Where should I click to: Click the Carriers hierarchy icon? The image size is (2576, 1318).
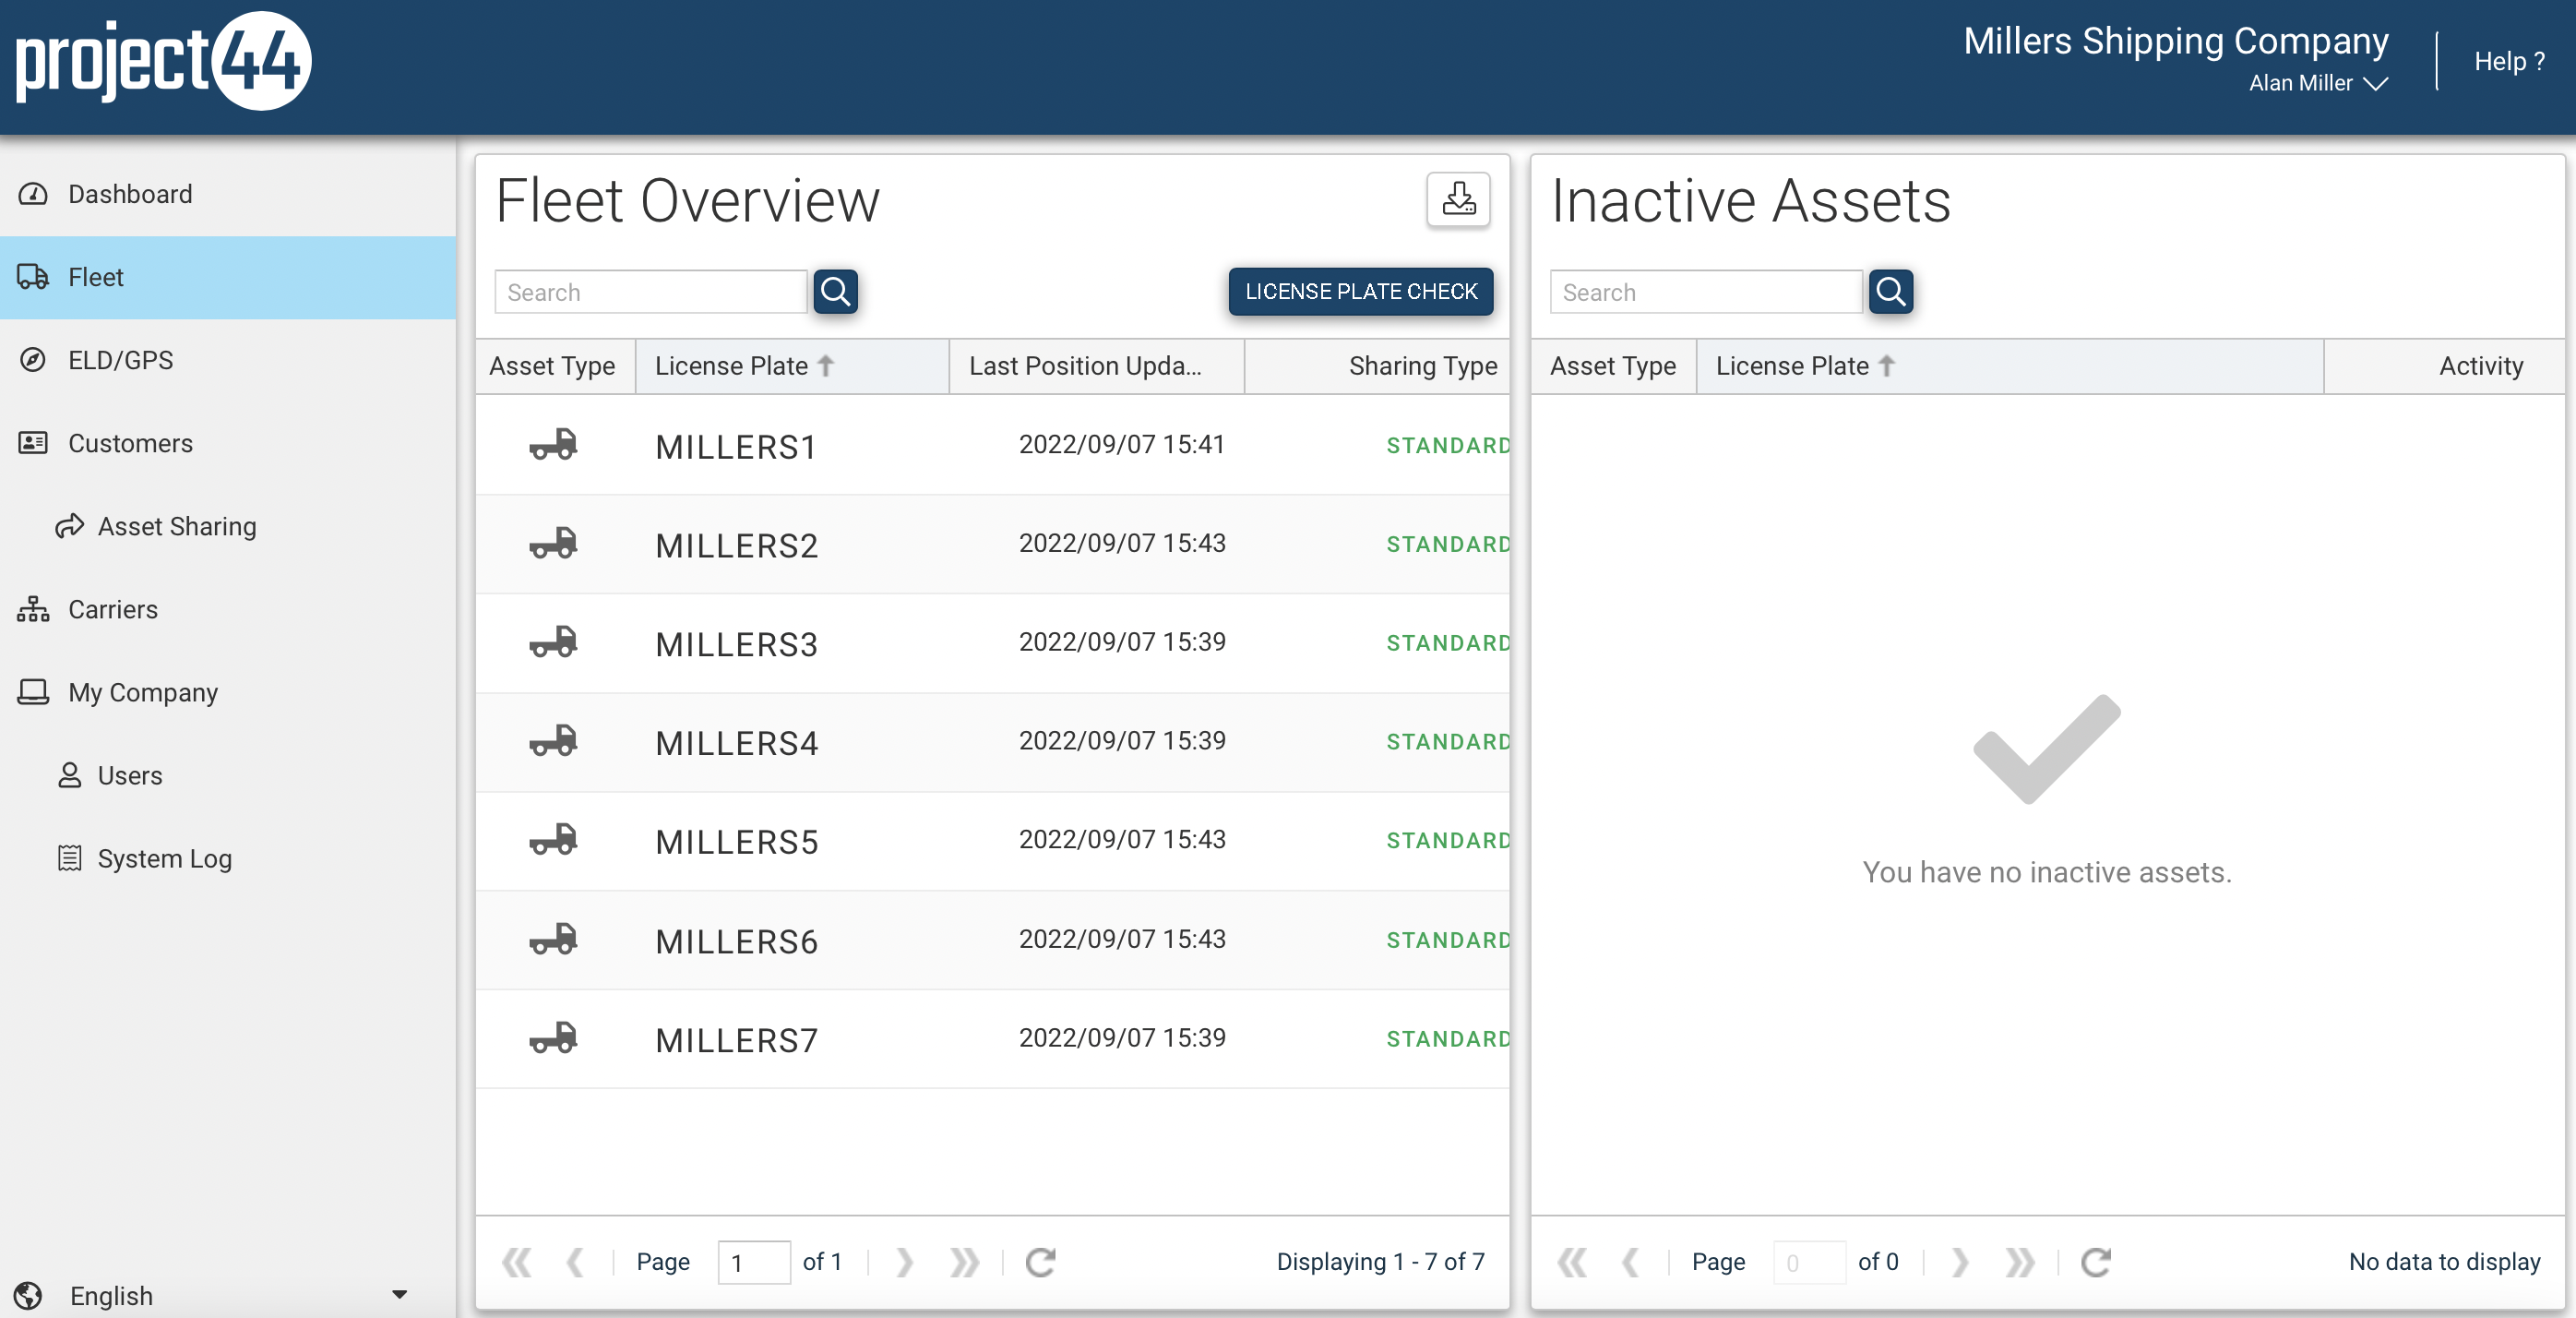[33, 609]
